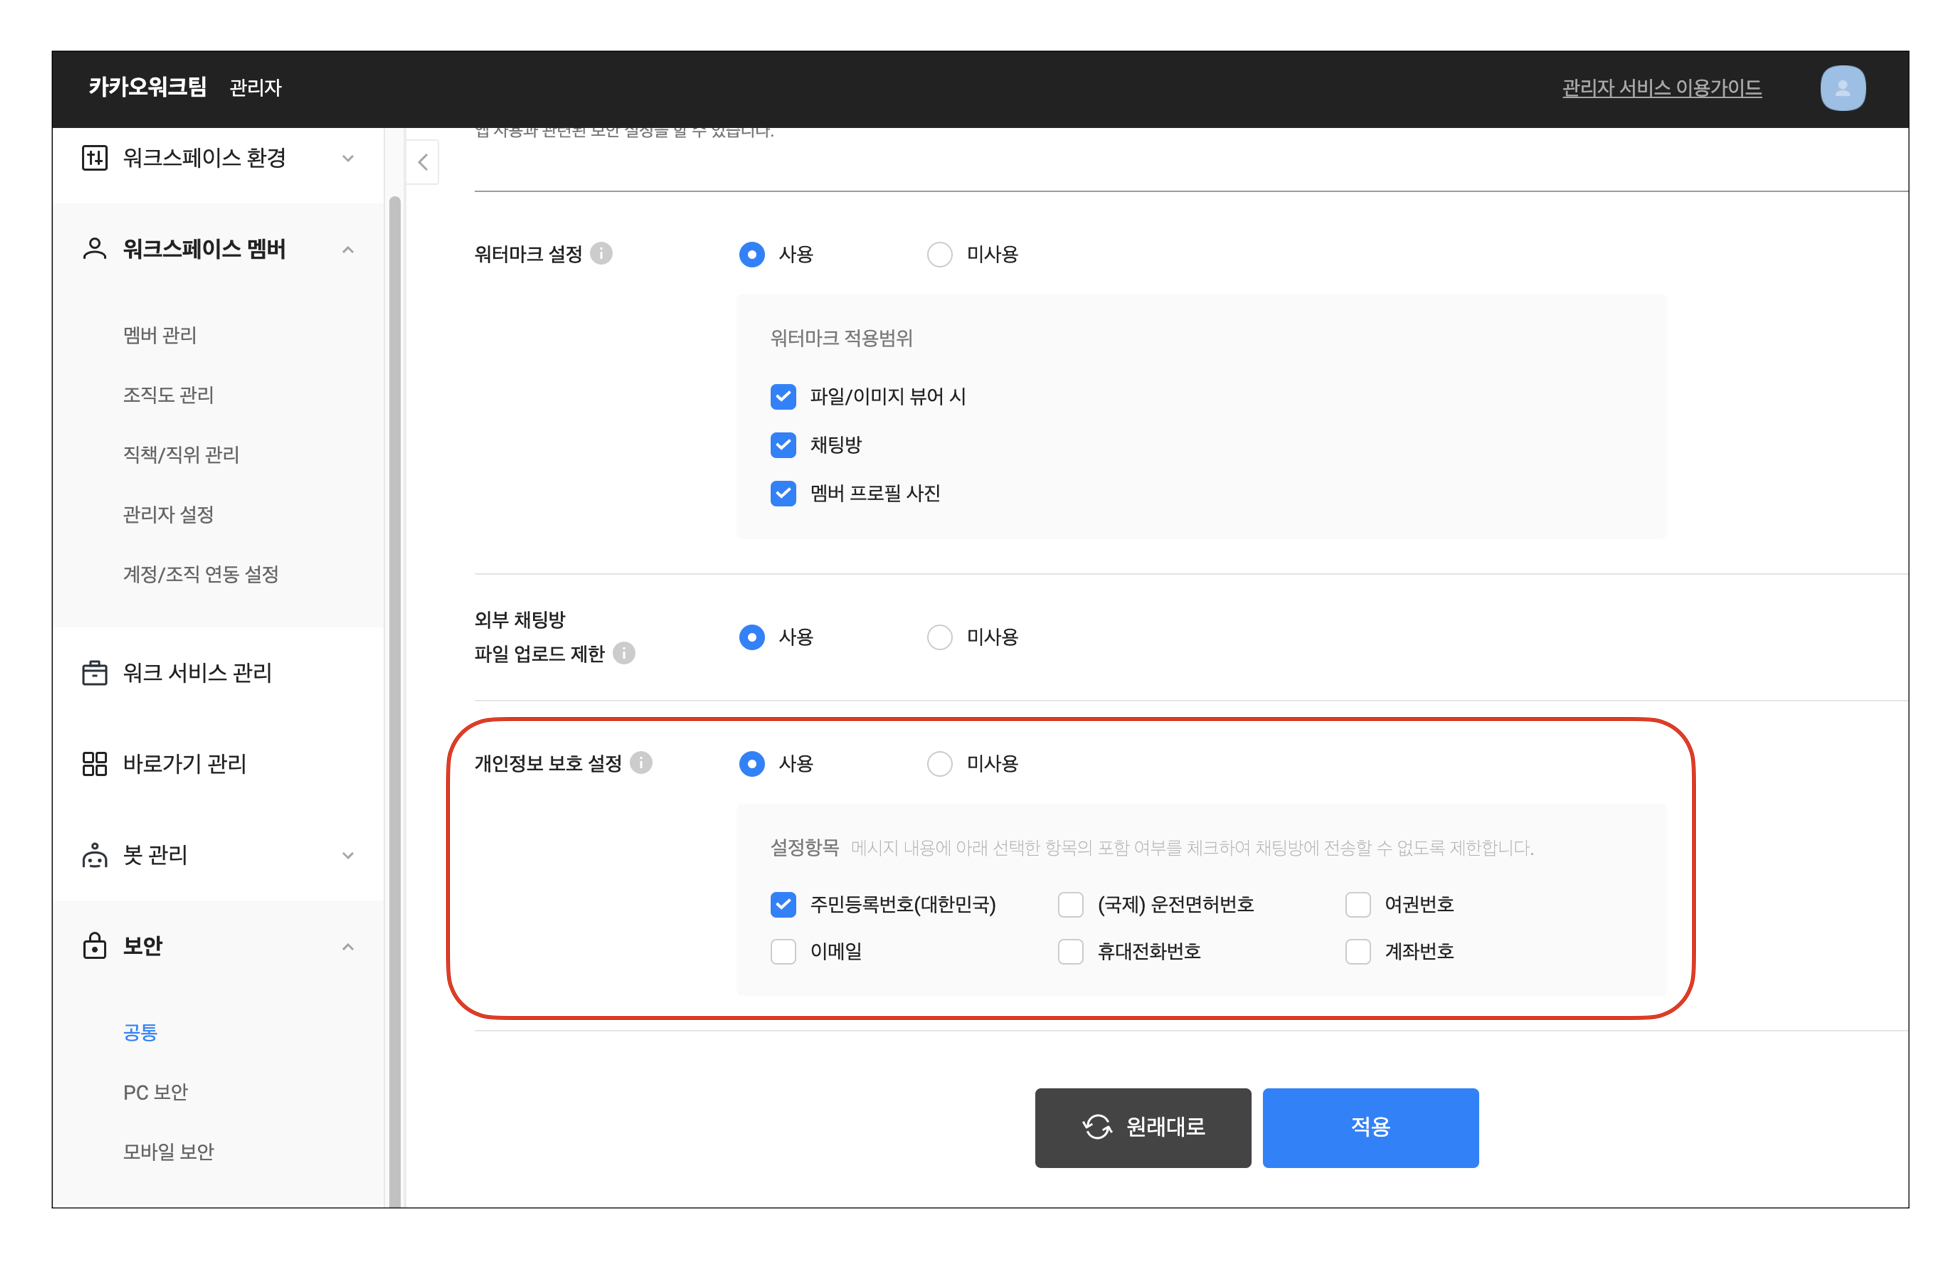Screen dimensions: 1954x1270
Task: Click the user profile avatar icon
Action: 1842,88
